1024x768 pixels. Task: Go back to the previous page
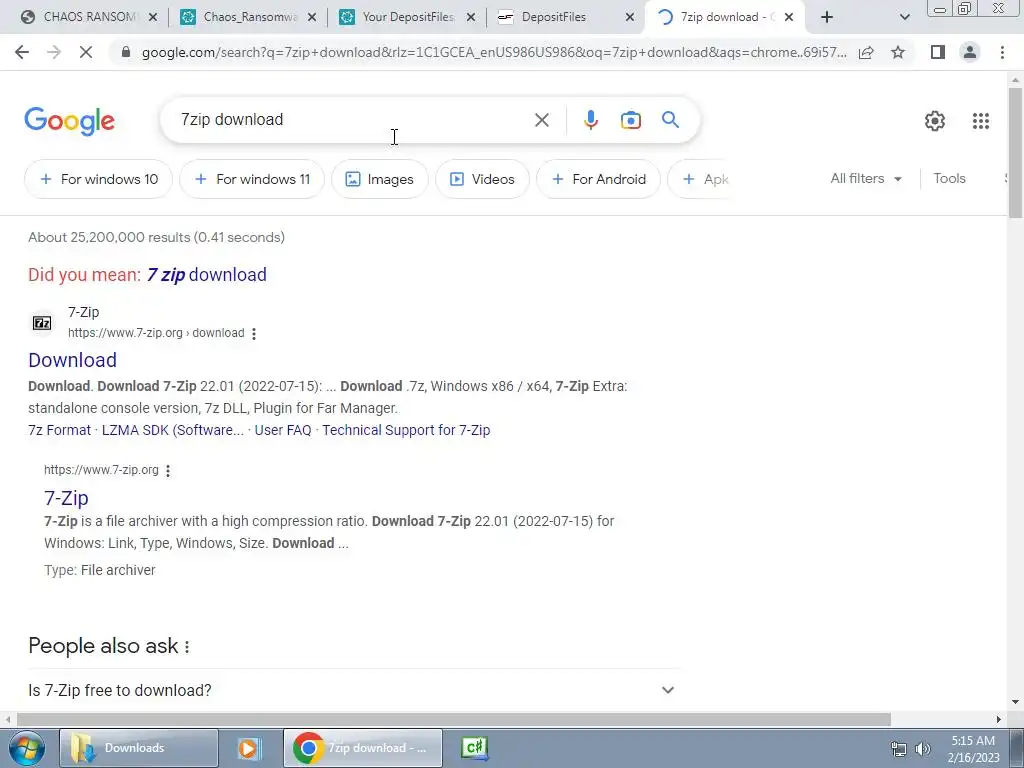[x=22, y=52]
